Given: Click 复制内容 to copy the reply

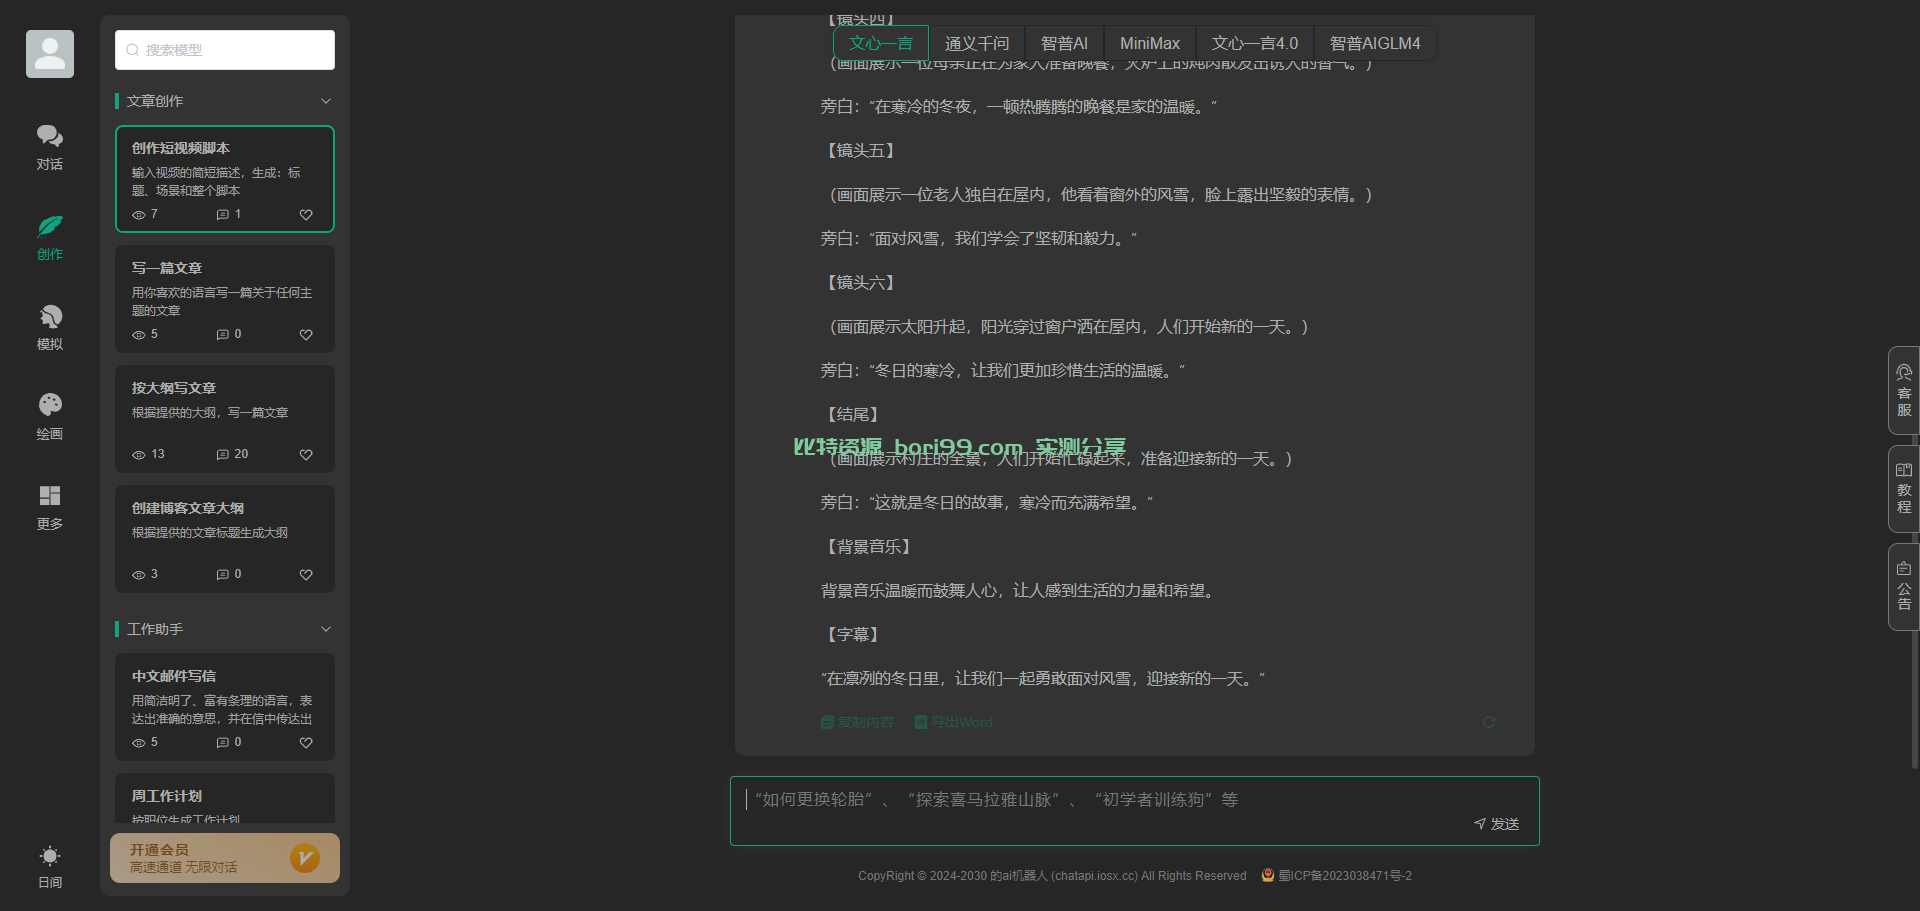Looking at the screenshot, I should (857, 722).
